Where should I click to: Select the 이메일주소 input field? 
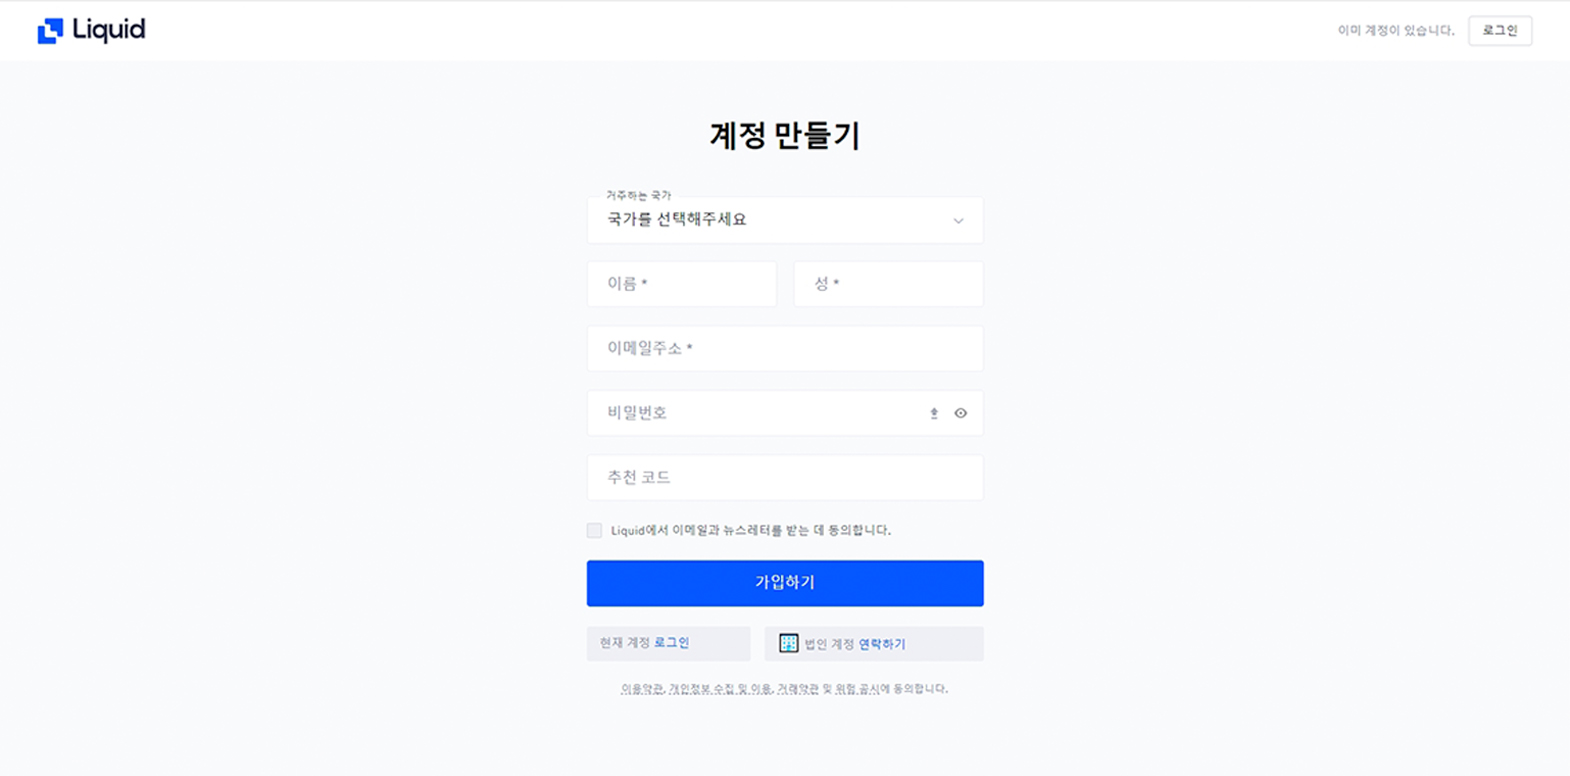(x=785, y=348)
